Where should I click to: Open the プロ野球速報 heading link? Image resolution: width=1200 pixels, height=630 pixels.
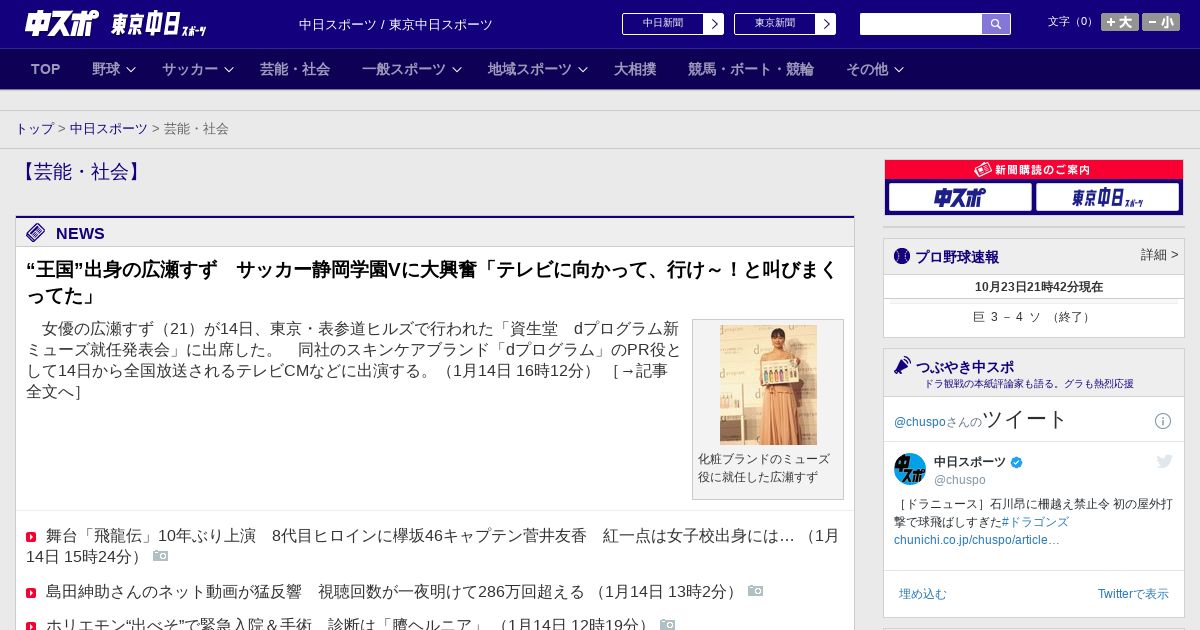957,257
